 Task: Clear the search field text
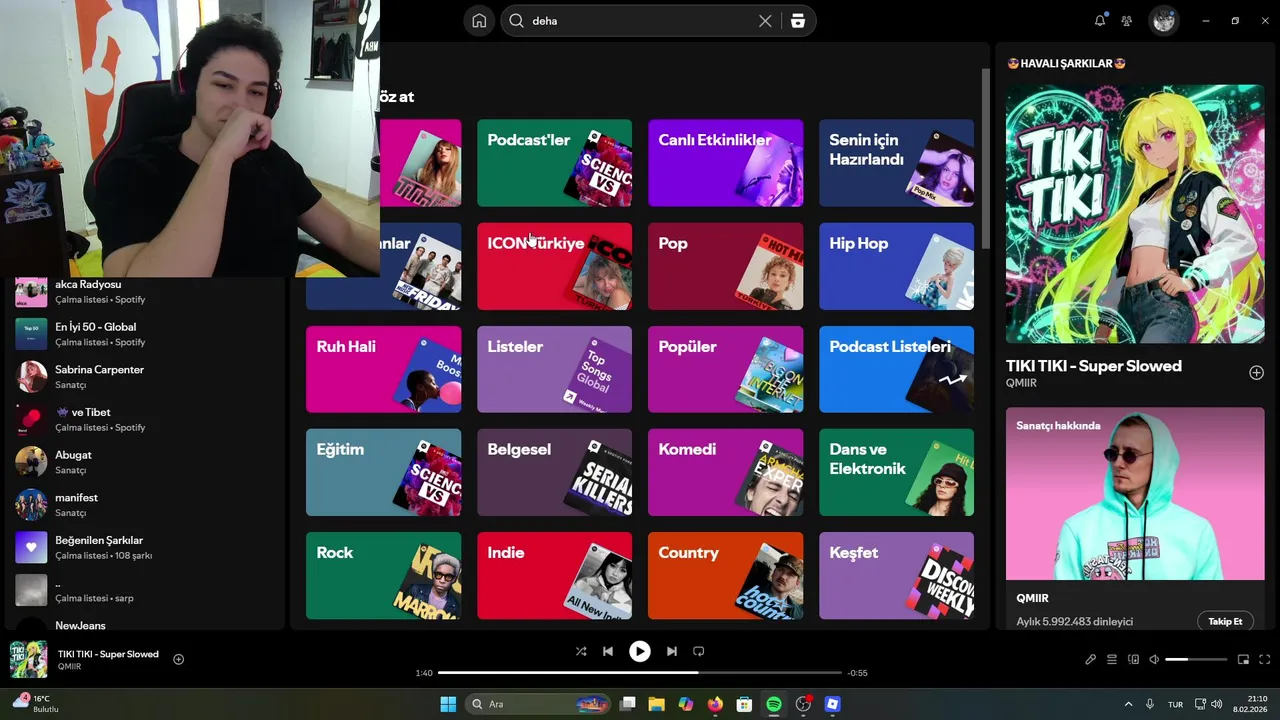pyautogui.click(x=765, y=21)
